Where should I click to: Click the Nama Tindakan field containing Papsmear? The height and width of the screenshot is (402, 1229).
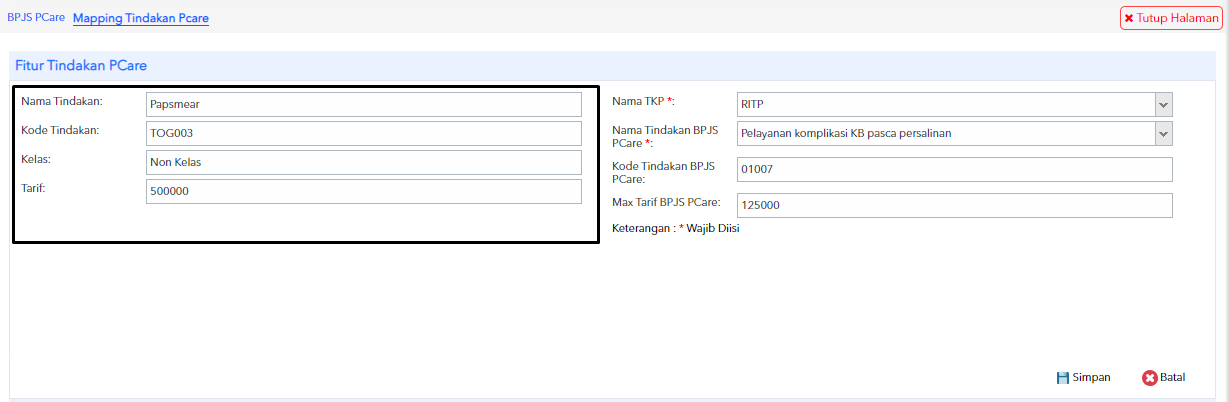click(x=363, y=104)
